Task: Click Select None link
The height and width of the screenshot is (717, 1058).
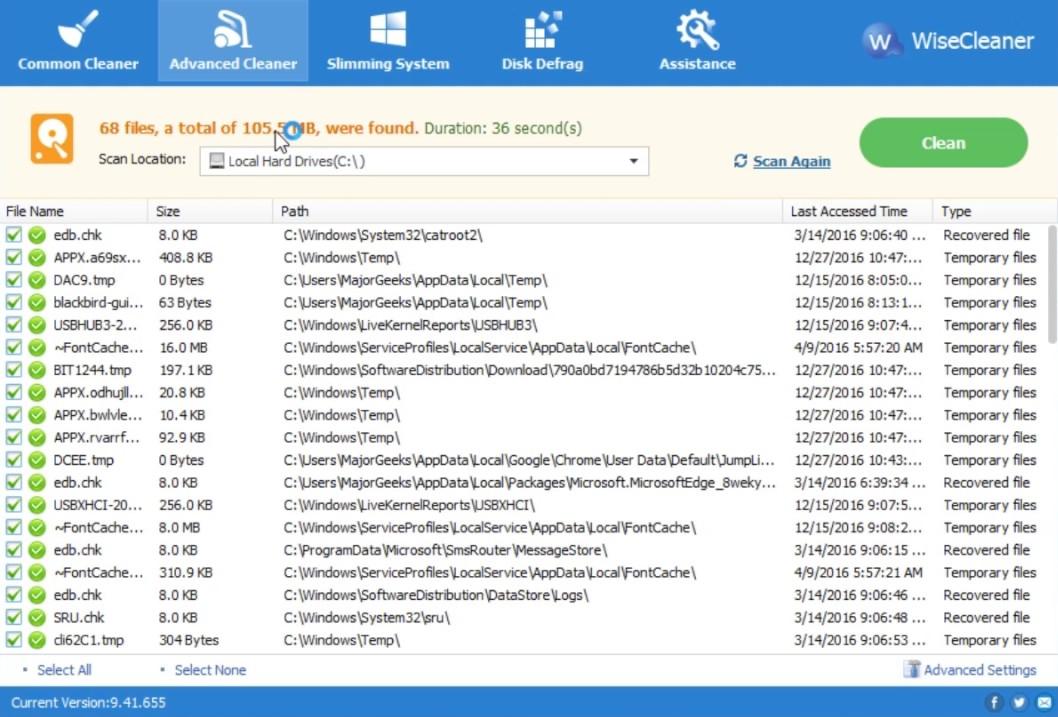Action: pos(210,670)
